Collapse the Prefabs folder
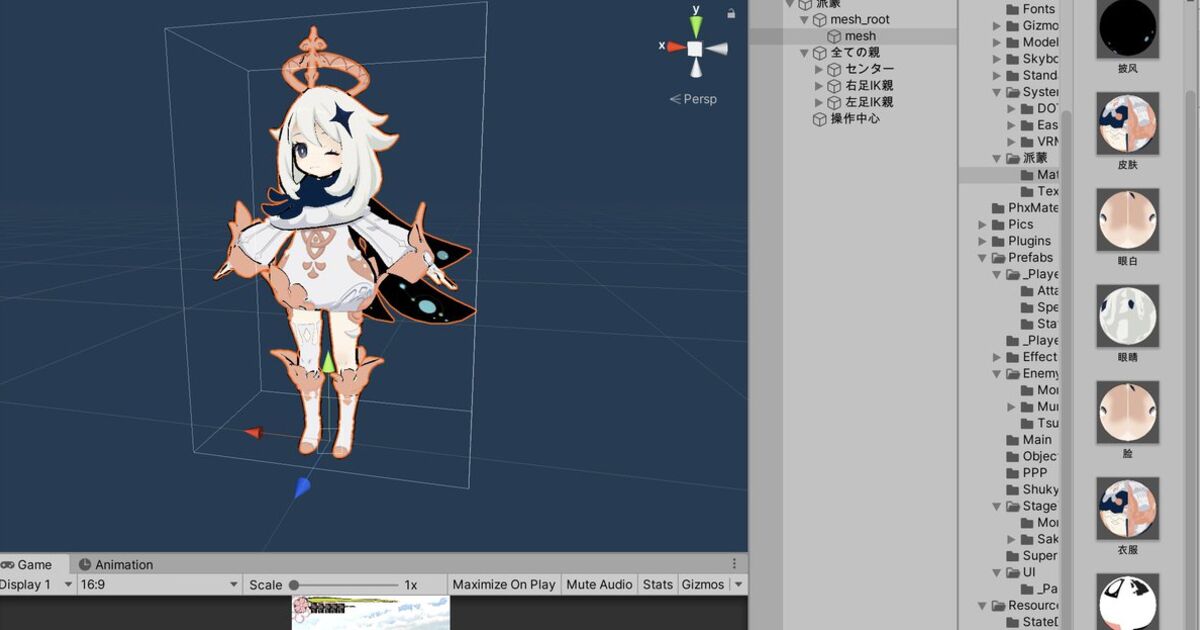Image resolution: width=1200 pixels, height=630 pixels. 982,258
